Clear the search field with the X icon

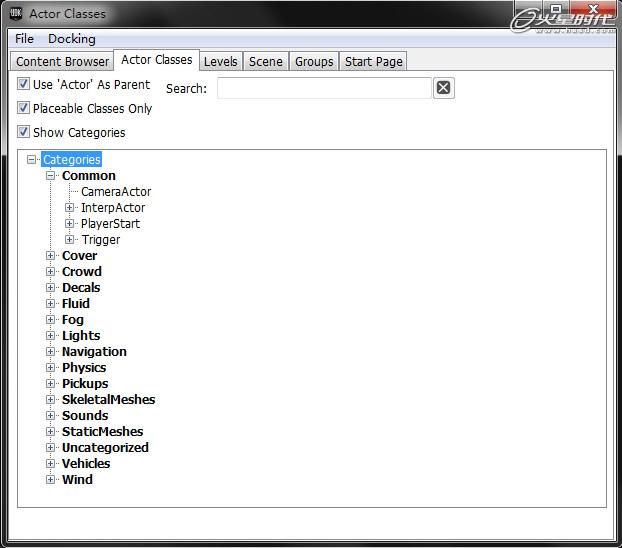point(443,88)
